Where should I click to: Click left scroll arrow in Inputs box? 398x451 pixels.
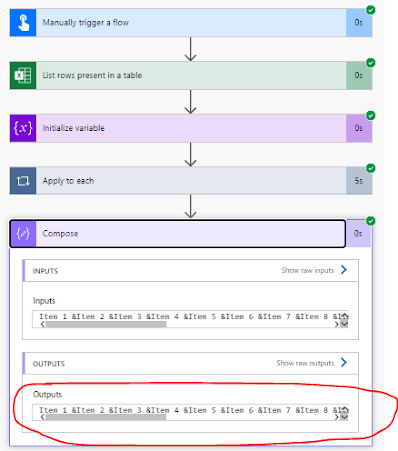pos(42,324)
